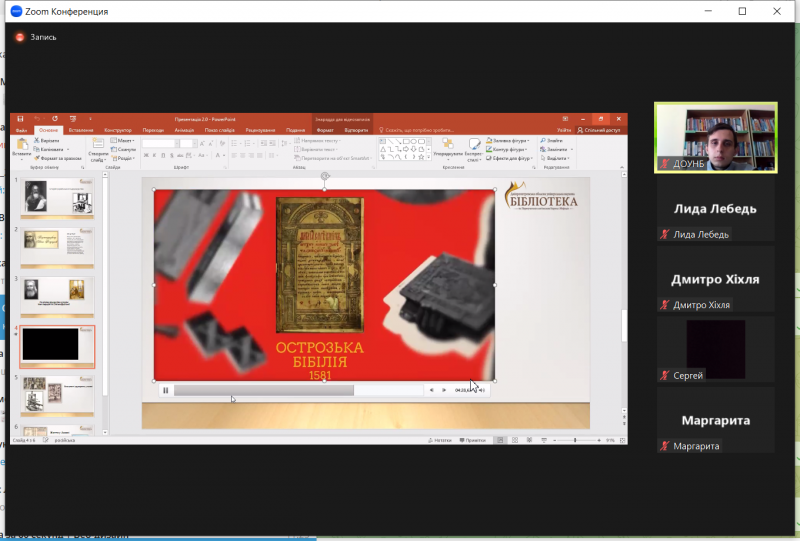Open the Відтворити video tools tab
Screen dimensions: 800x541
(356, 130)
